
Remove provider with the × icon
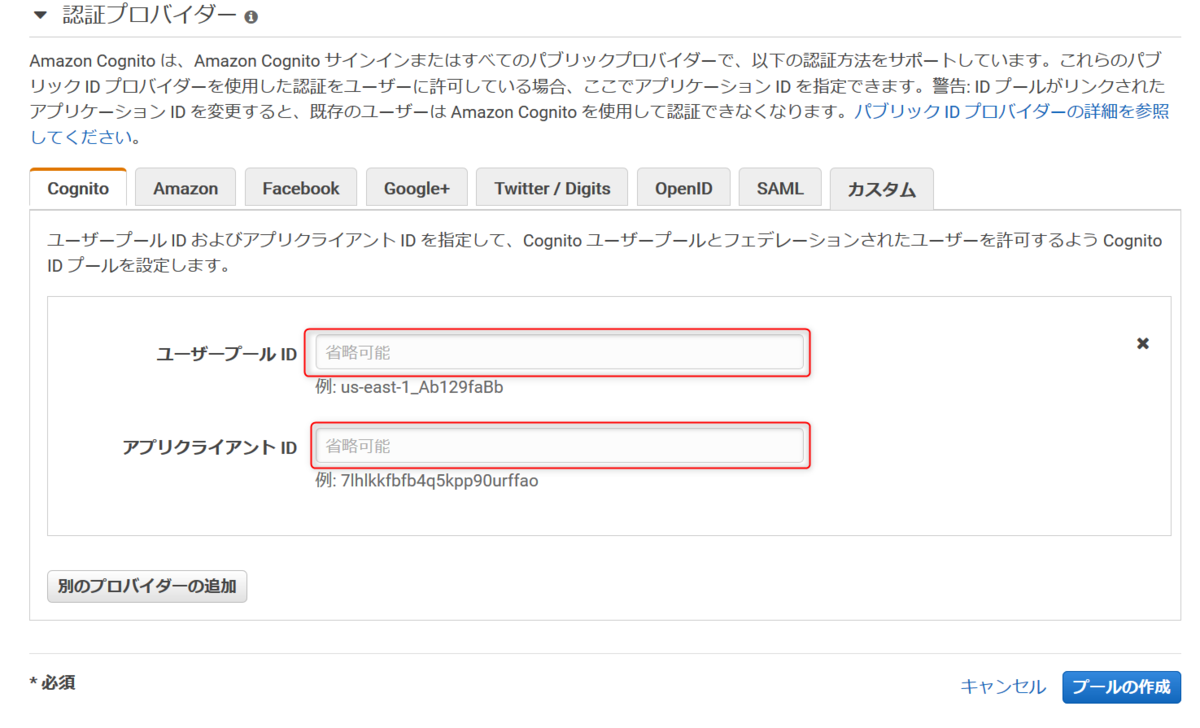click(x=1143, y=343)
